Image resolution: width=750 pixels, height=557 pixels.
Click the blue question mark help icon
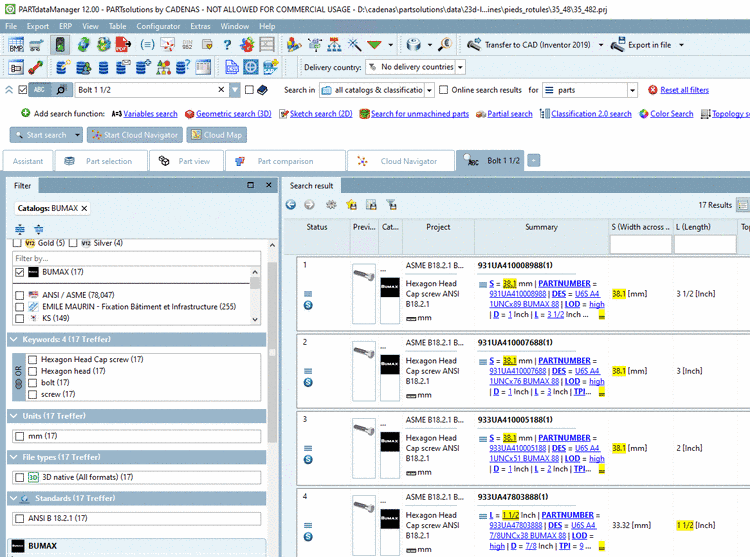click(227, 45)
